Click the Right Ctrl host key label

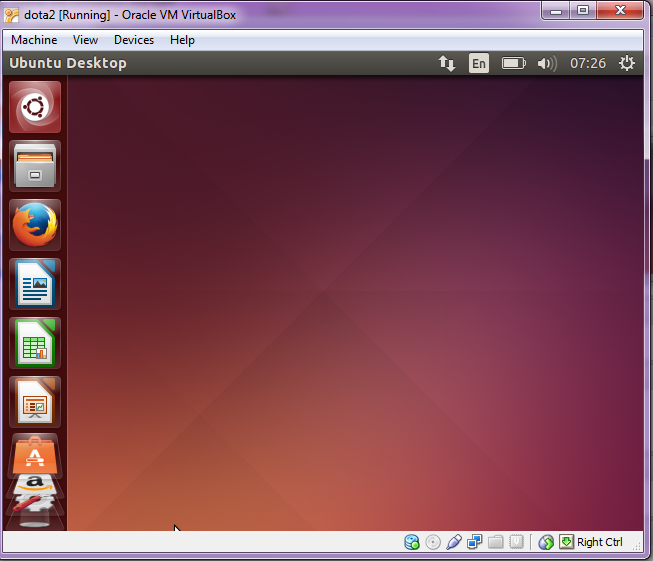click(600, 542)
